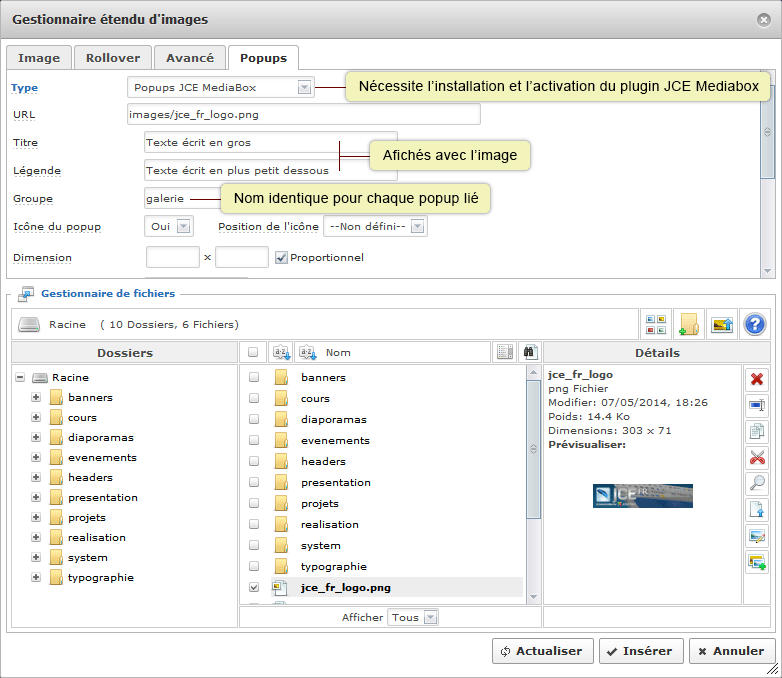
Task: Switch to the Rollover tab
Action: [113, 59]
